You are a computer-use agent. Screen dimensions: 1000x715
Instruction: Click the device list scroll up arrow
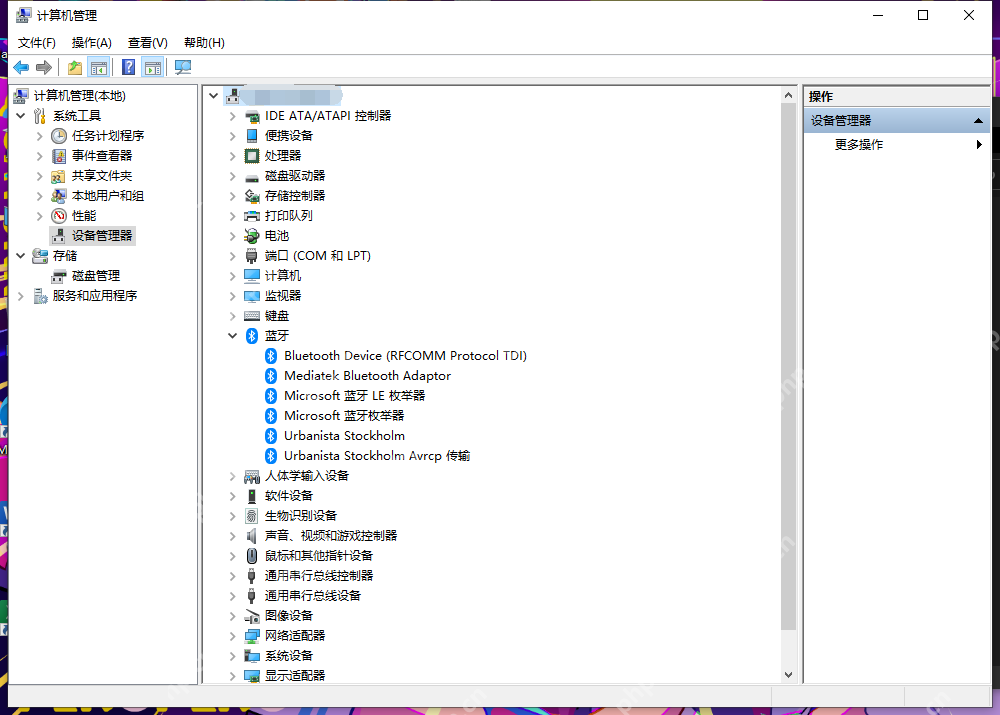[x=788, y=95]
